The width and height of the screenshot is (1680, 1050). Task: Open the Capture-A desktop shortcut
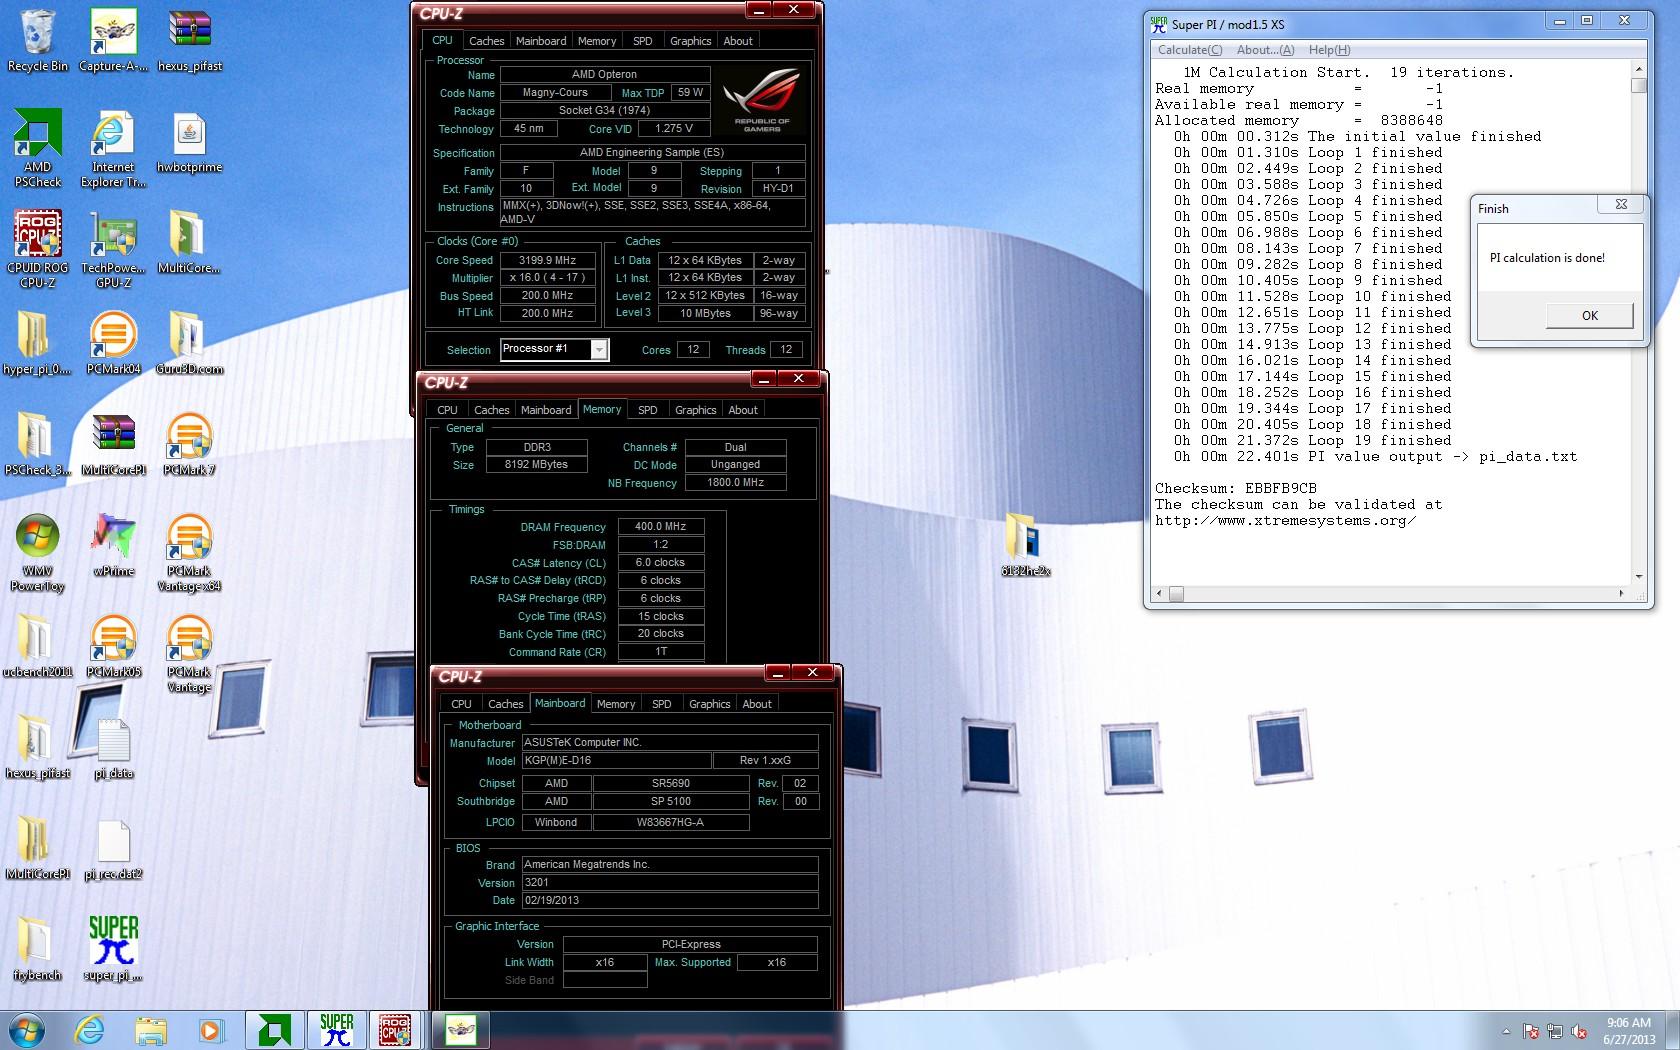point(113,40)
